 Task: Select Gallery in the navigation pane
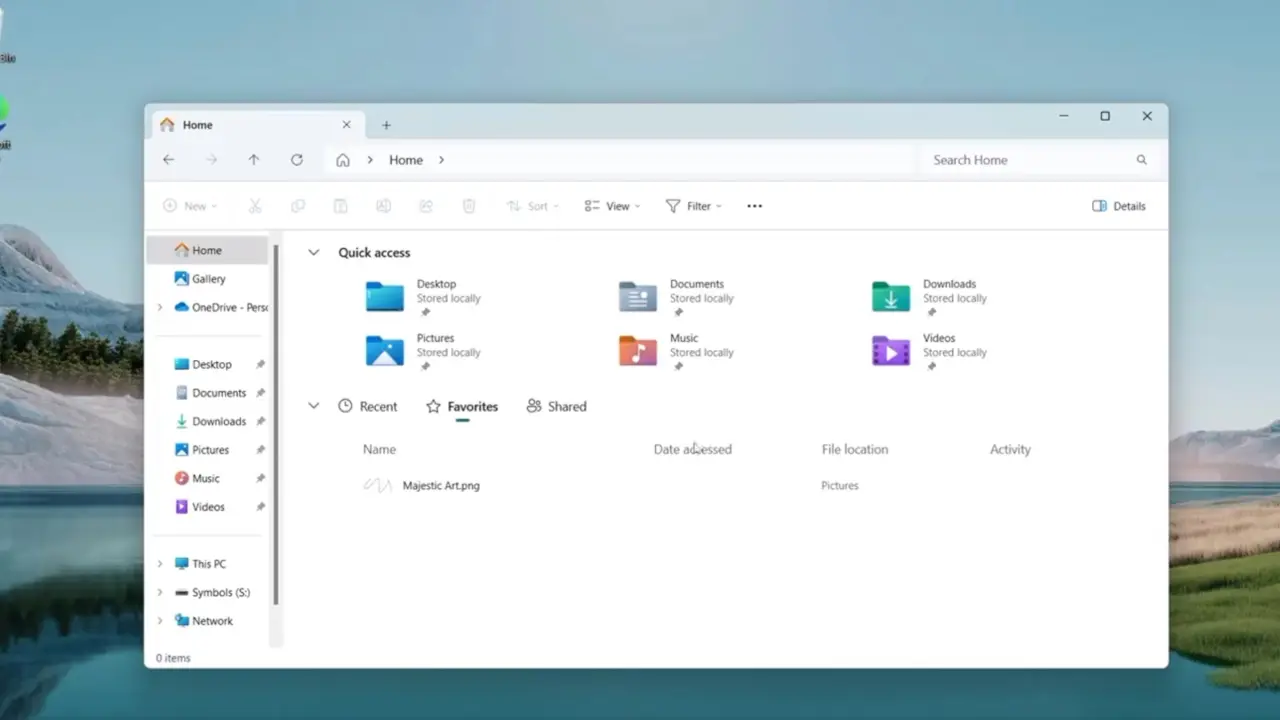point(208,279)
